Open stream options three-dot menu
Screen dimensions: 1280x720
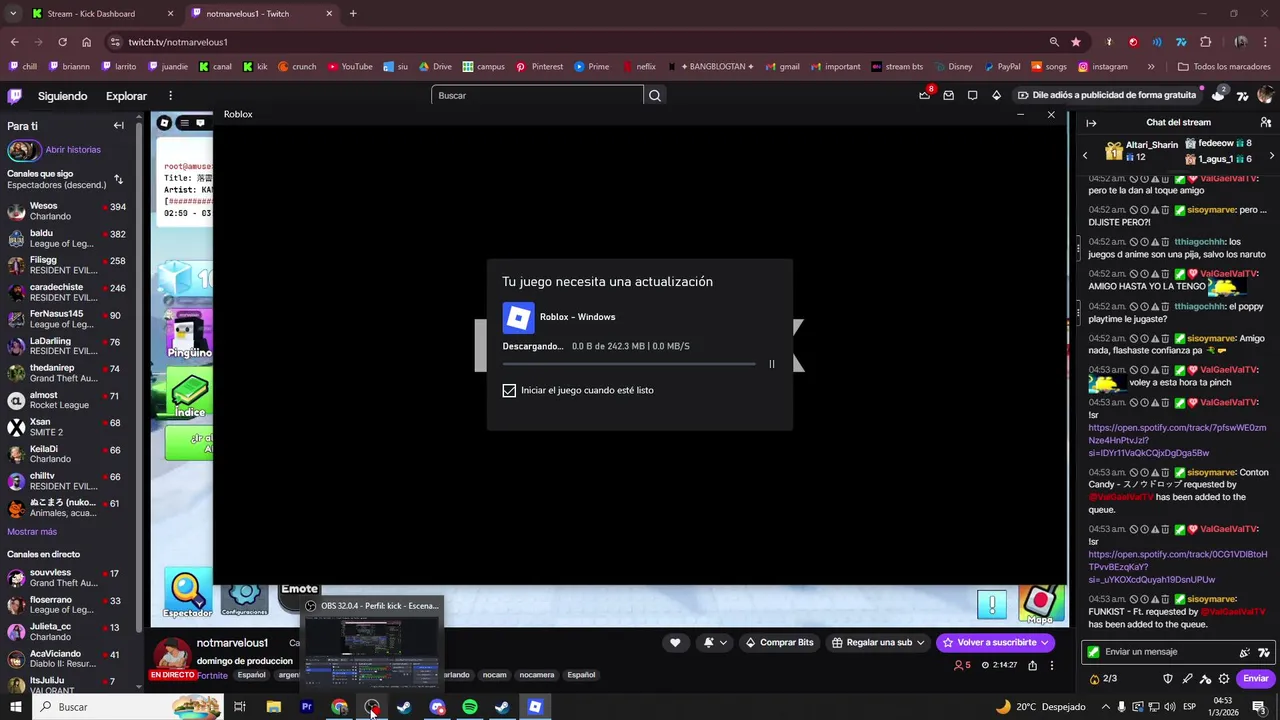[1051, 665]
